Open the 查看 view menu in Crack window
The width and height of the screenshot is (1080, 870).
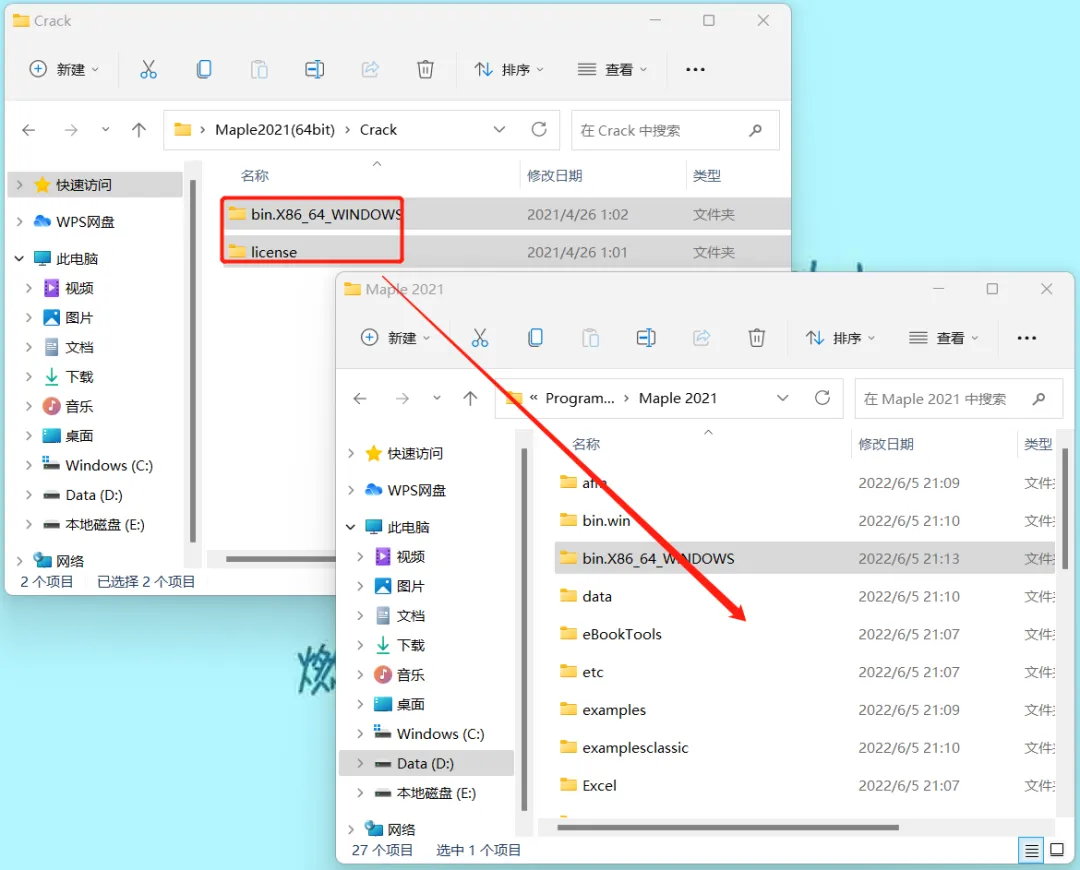point(612,70)
